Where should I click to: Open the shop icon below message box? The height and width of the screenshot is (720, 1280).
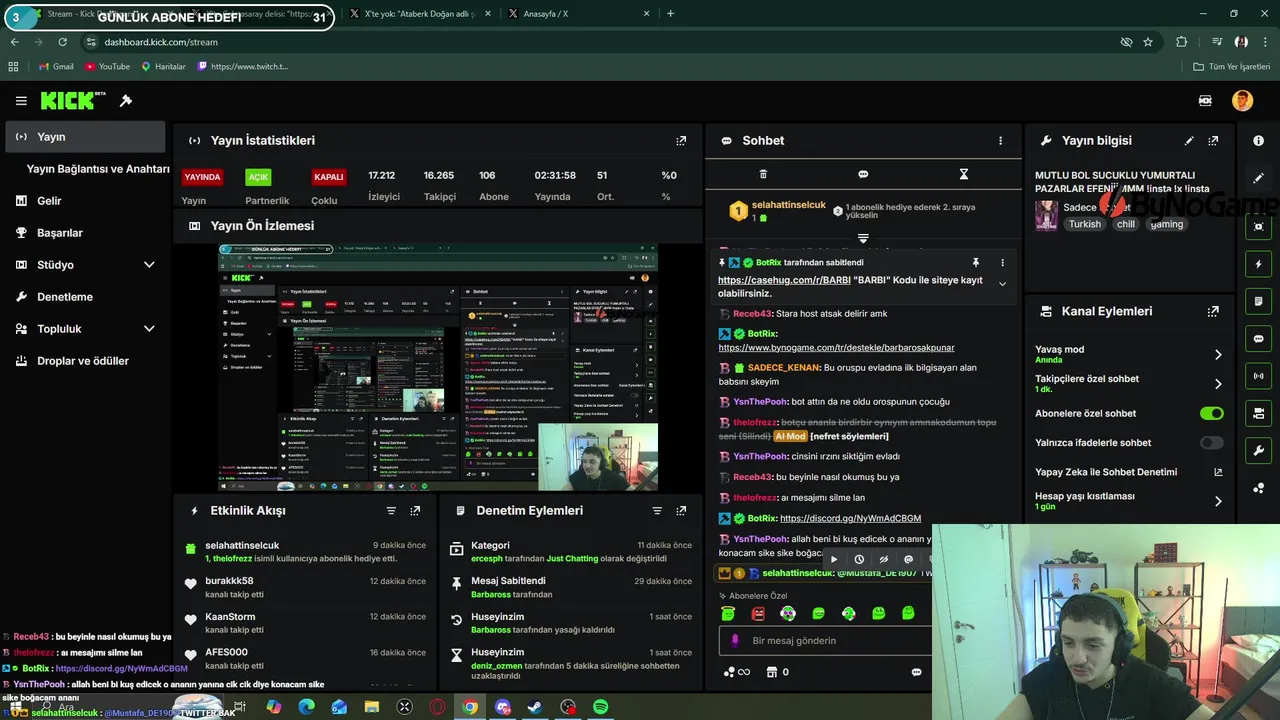pyautogui.click(x=771, y=672)
